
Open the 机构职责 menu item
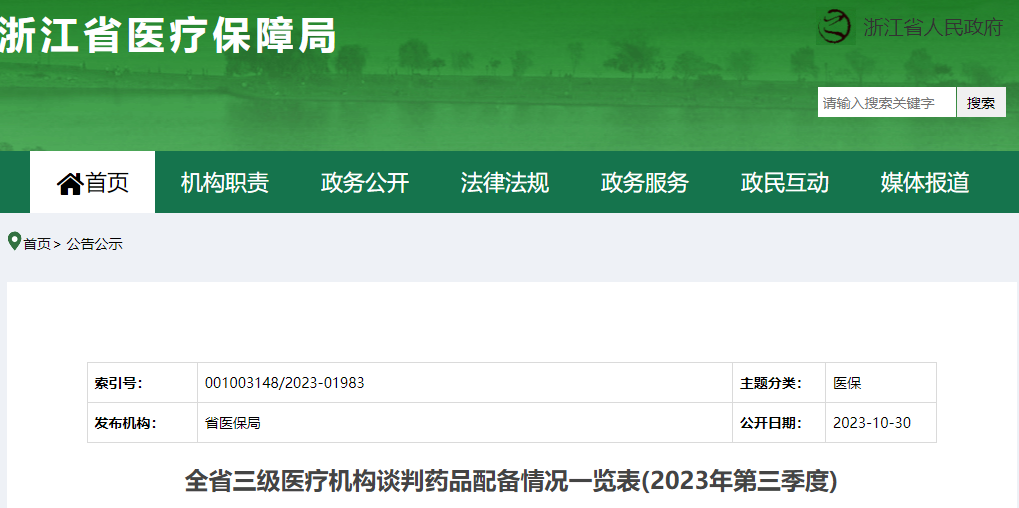pyautogui.click(x=225, y=183)
